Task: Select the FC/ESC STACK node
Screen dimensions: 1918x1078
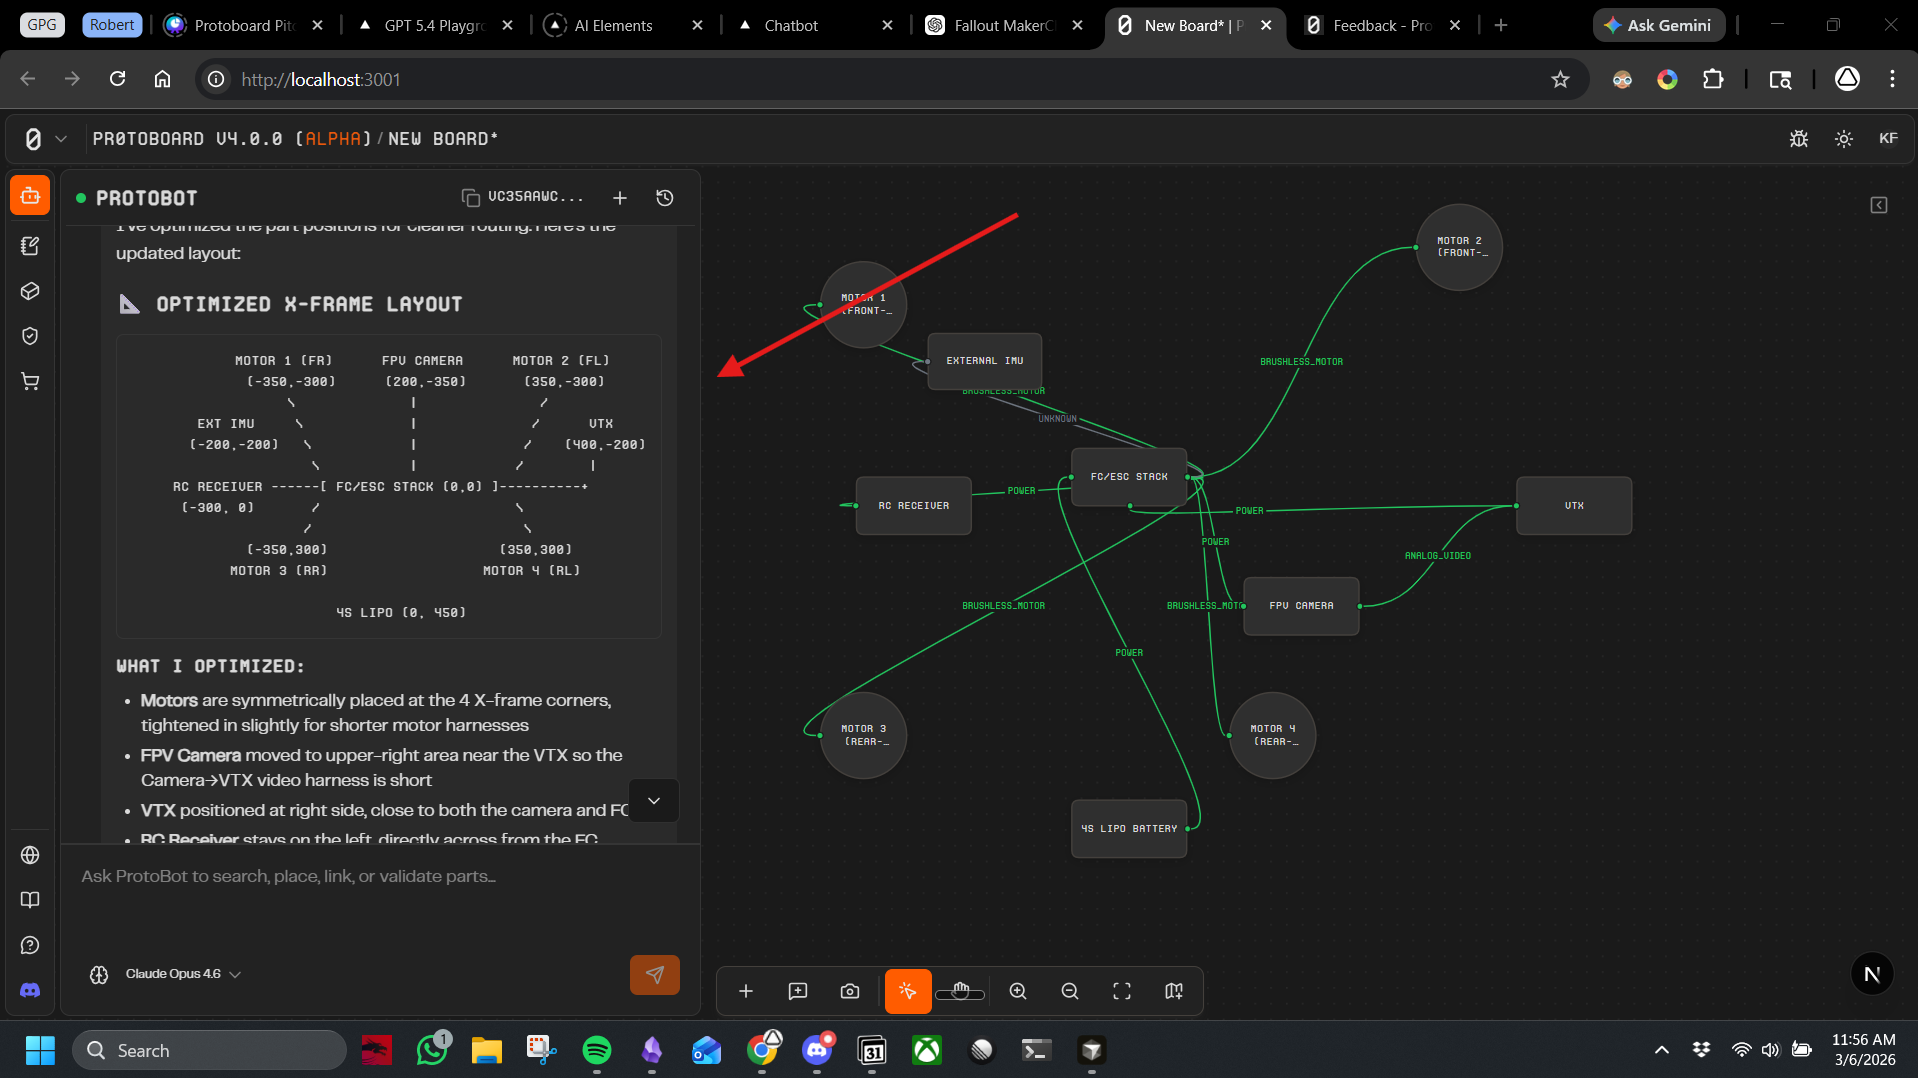Action: point(1129,477)
